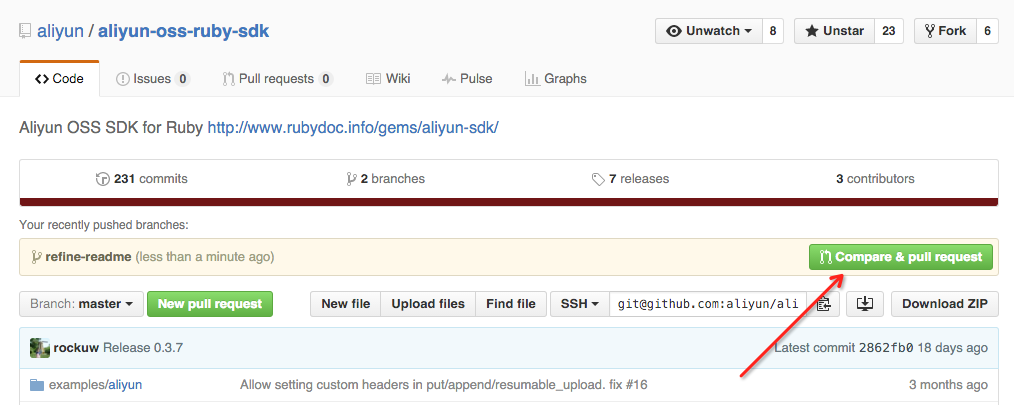
Task: Open the SSH protocol dropdown
Action: pyautogui.click(x=579, y=304)
